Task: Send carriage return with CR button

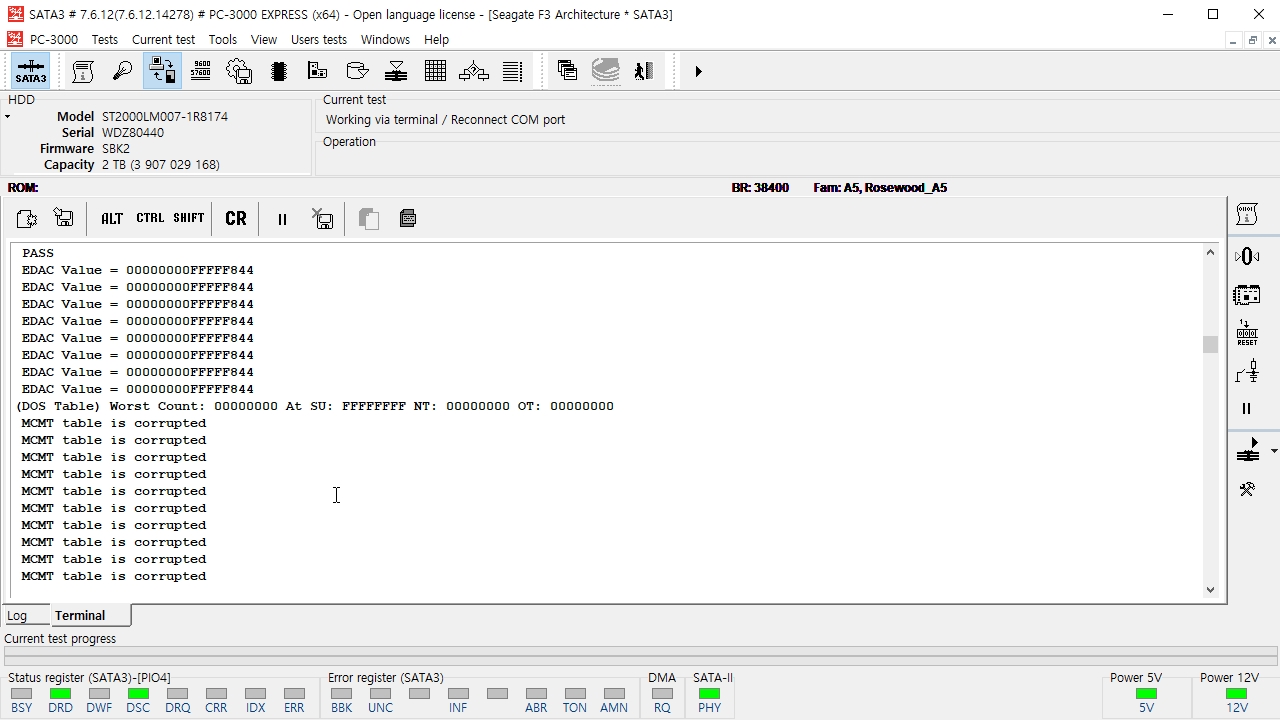Action: 236,219
